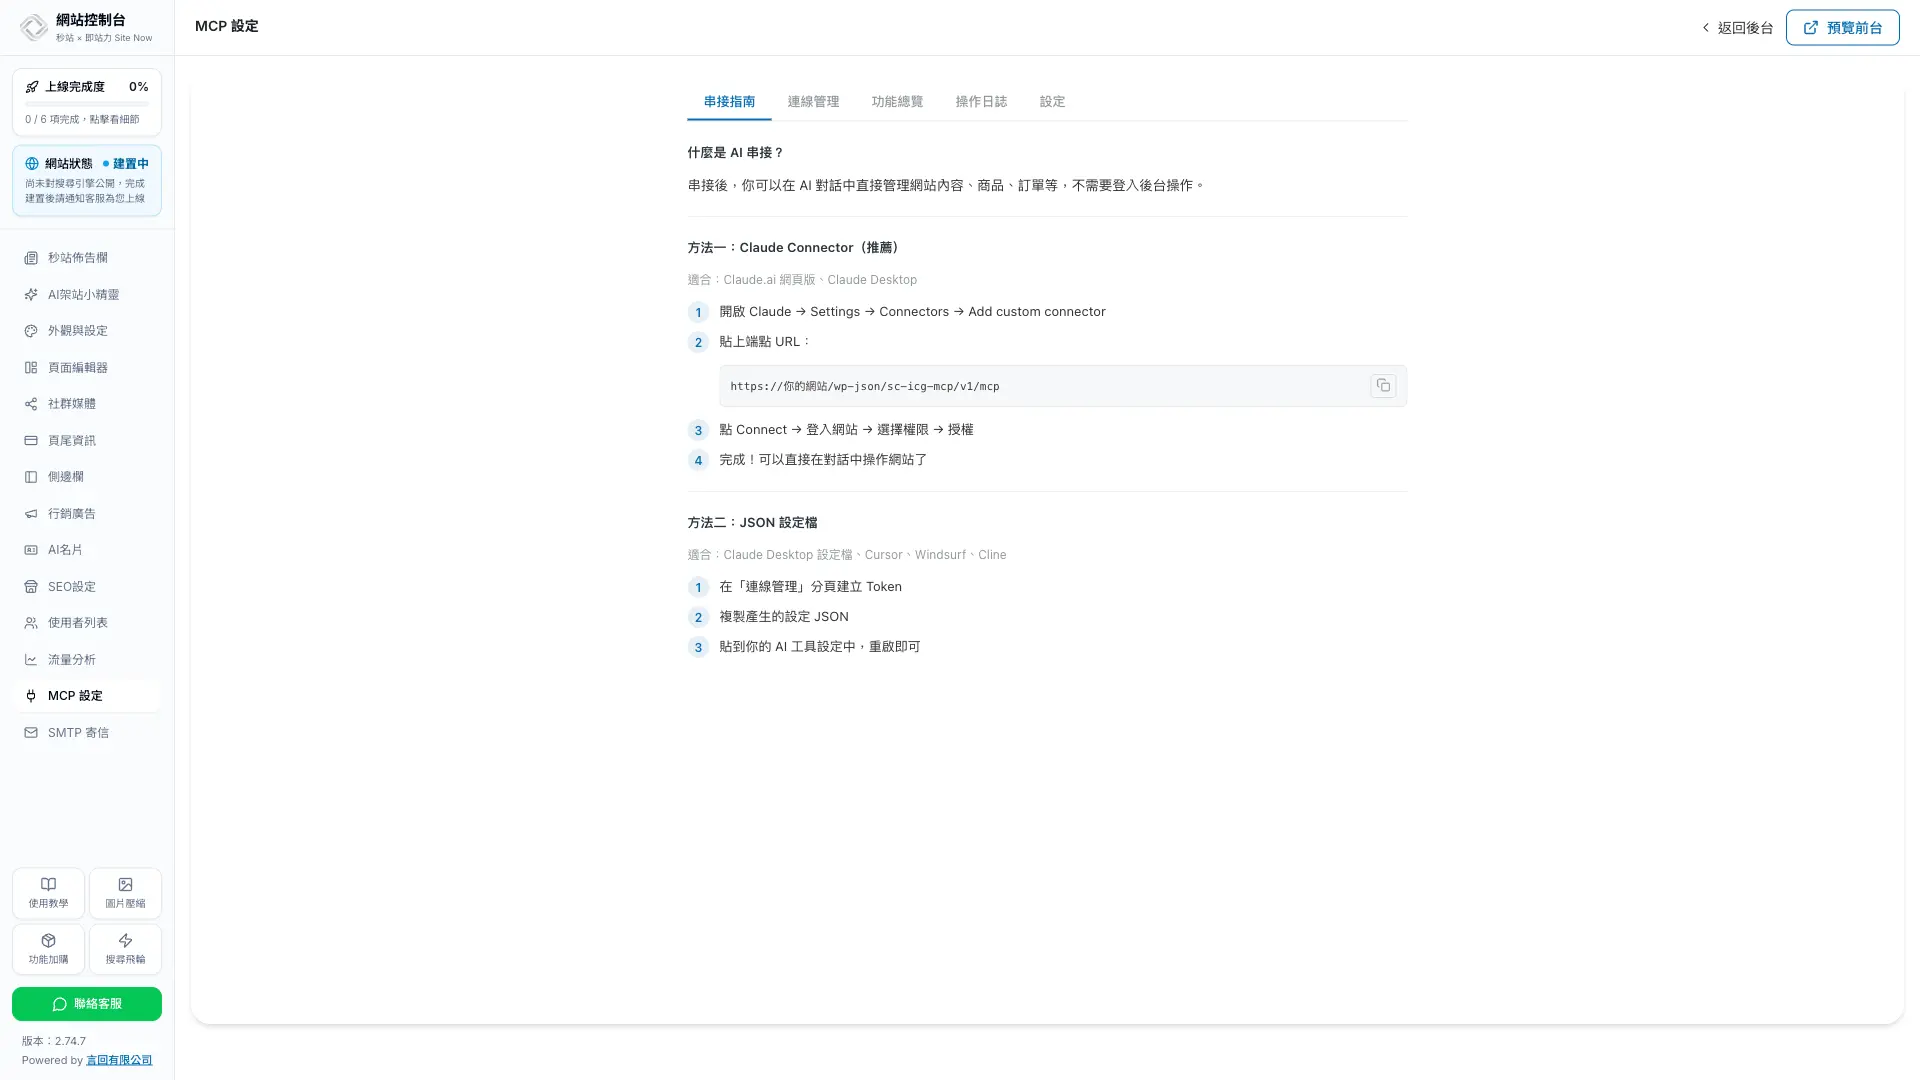Click the panel icon for 側邊欄

pos(31,477)
